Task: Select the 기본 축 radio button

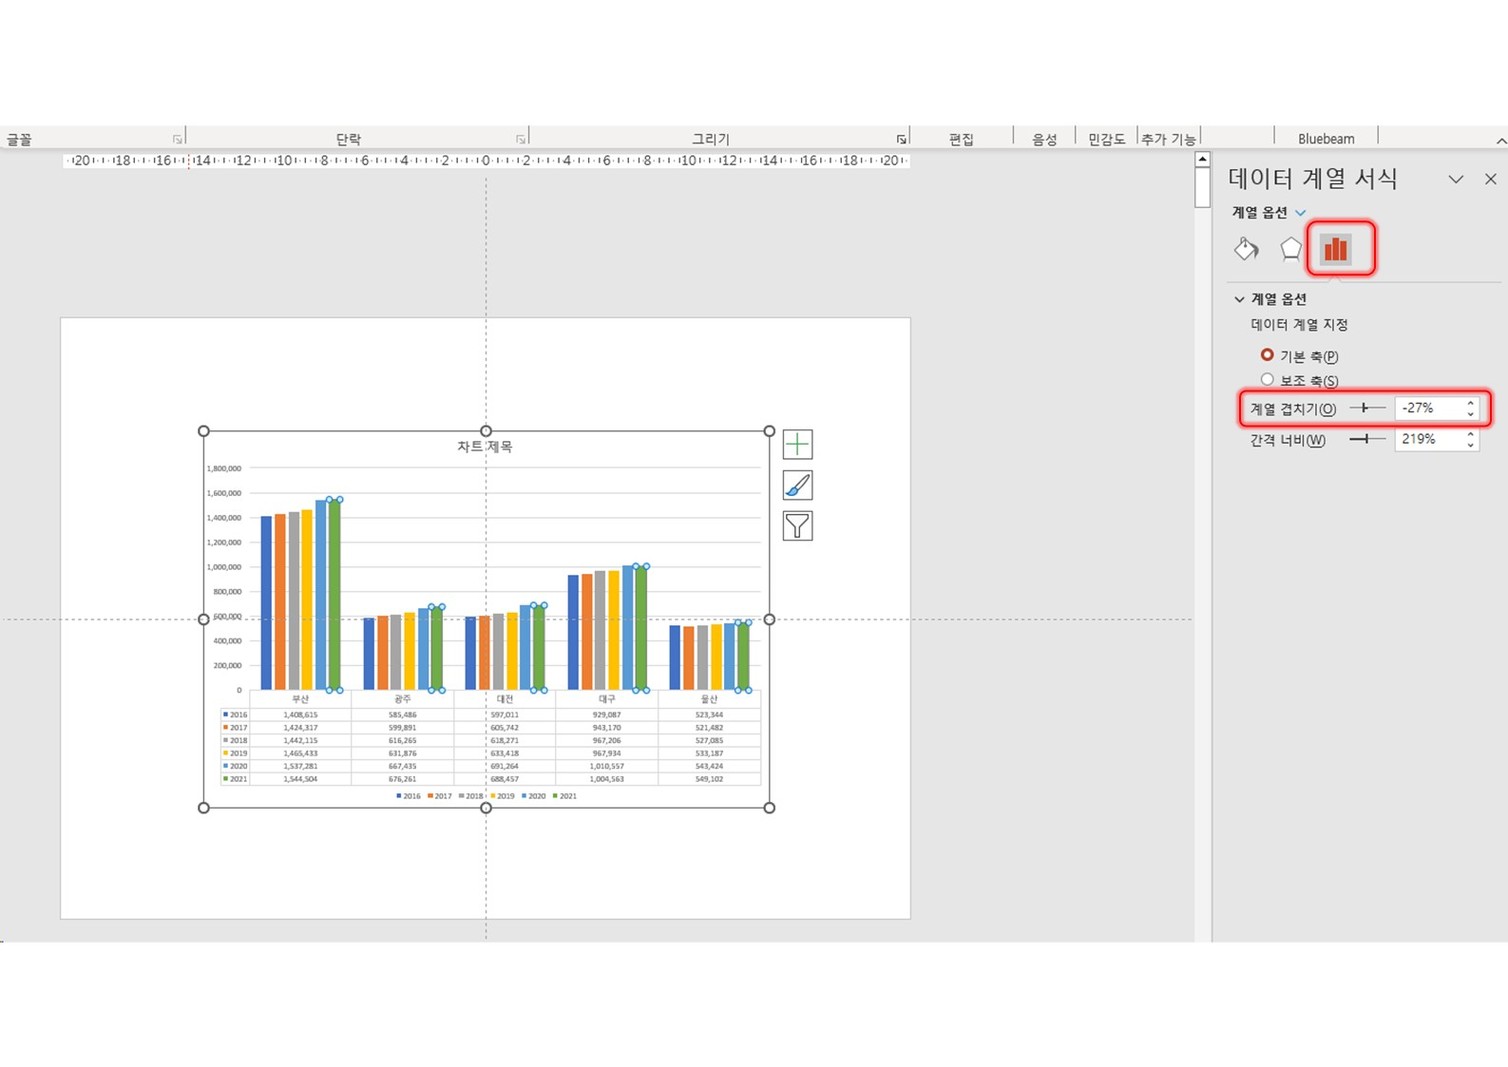Action: pos(1267,355)
